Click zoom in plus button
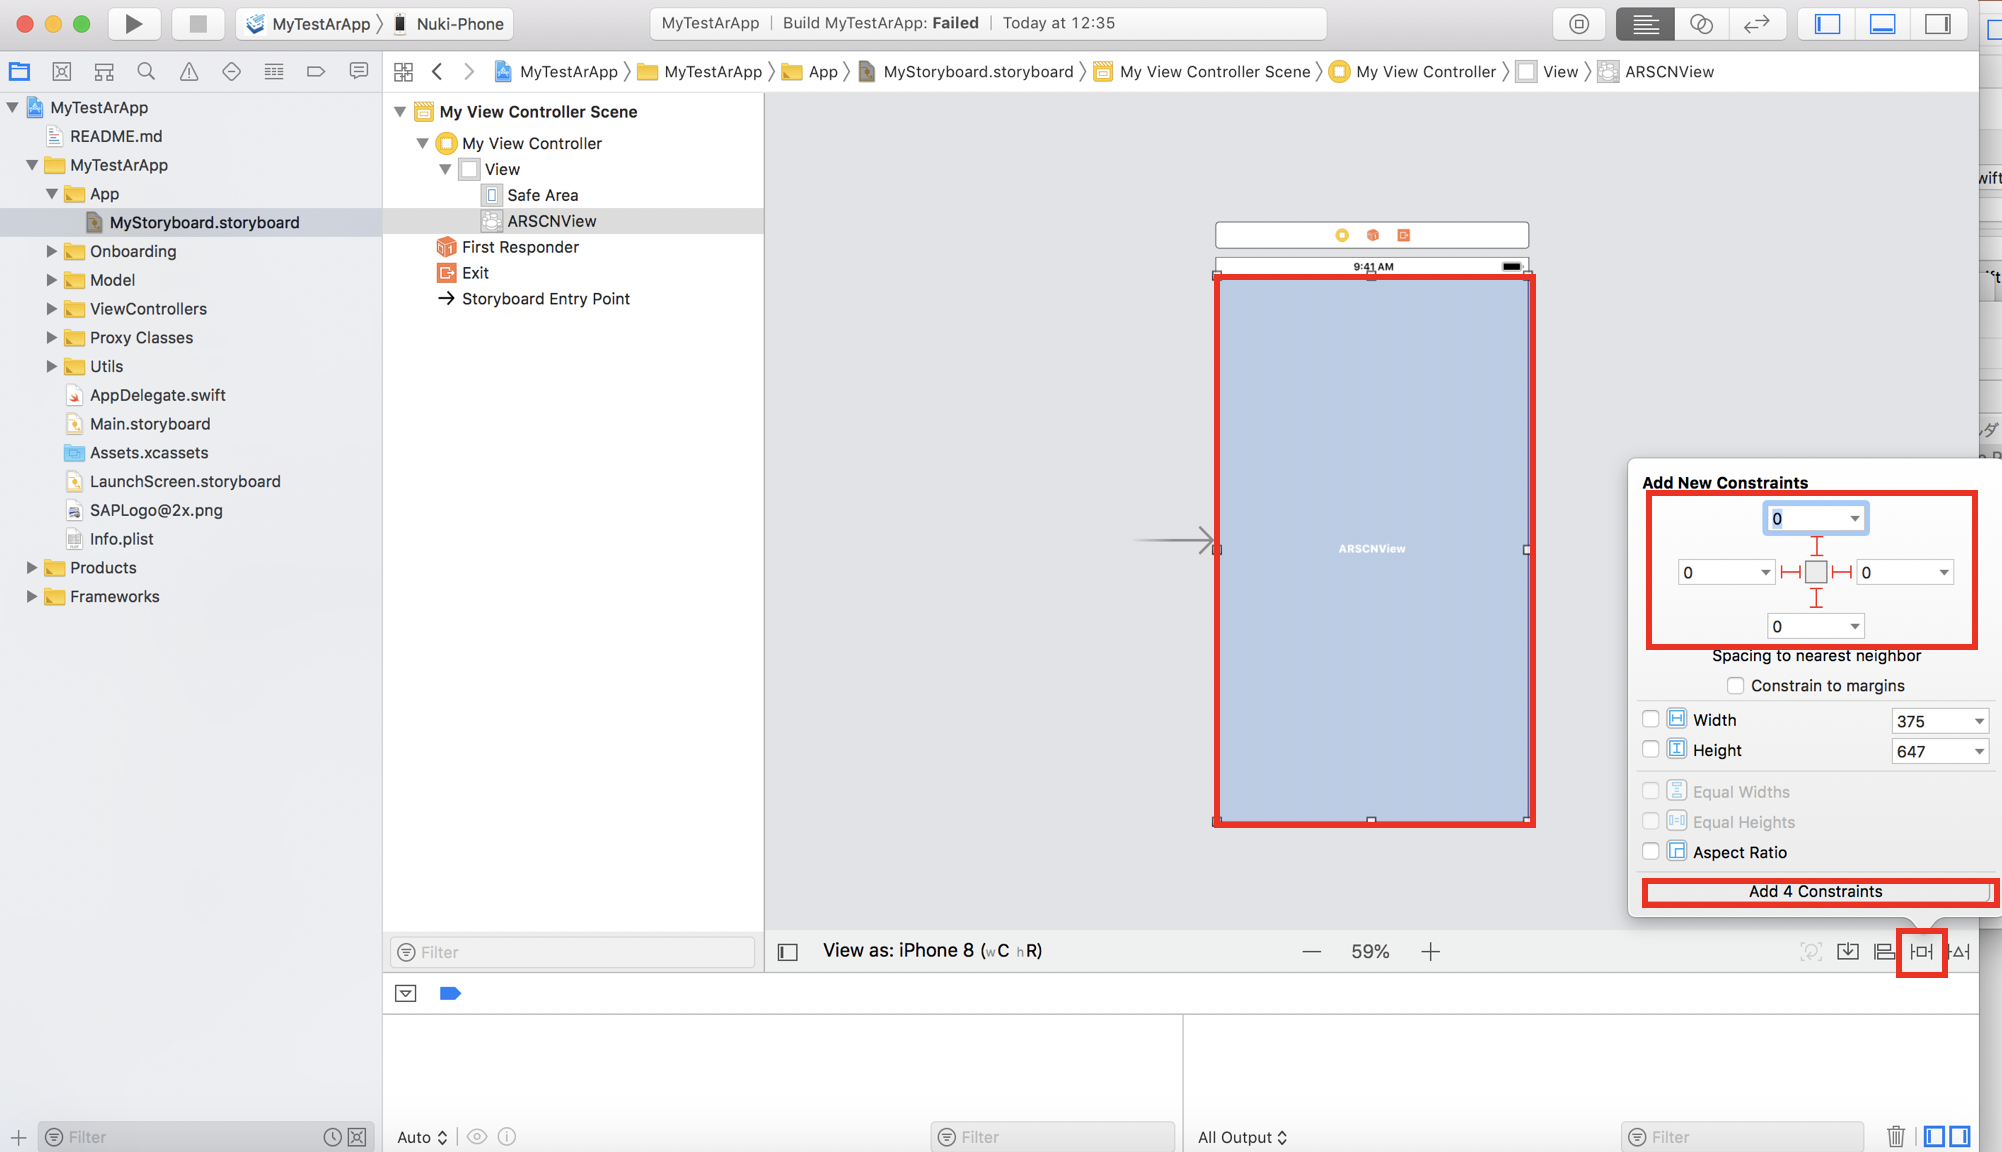This screenshot has height=1152, width=2002. tap(1430, 951)
